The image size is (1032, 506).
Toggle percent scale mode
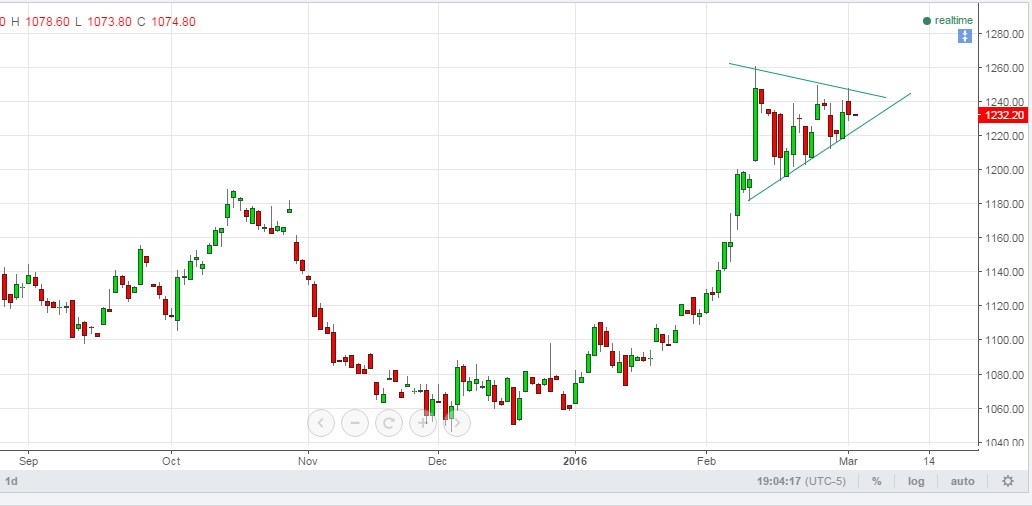[877, 482]
